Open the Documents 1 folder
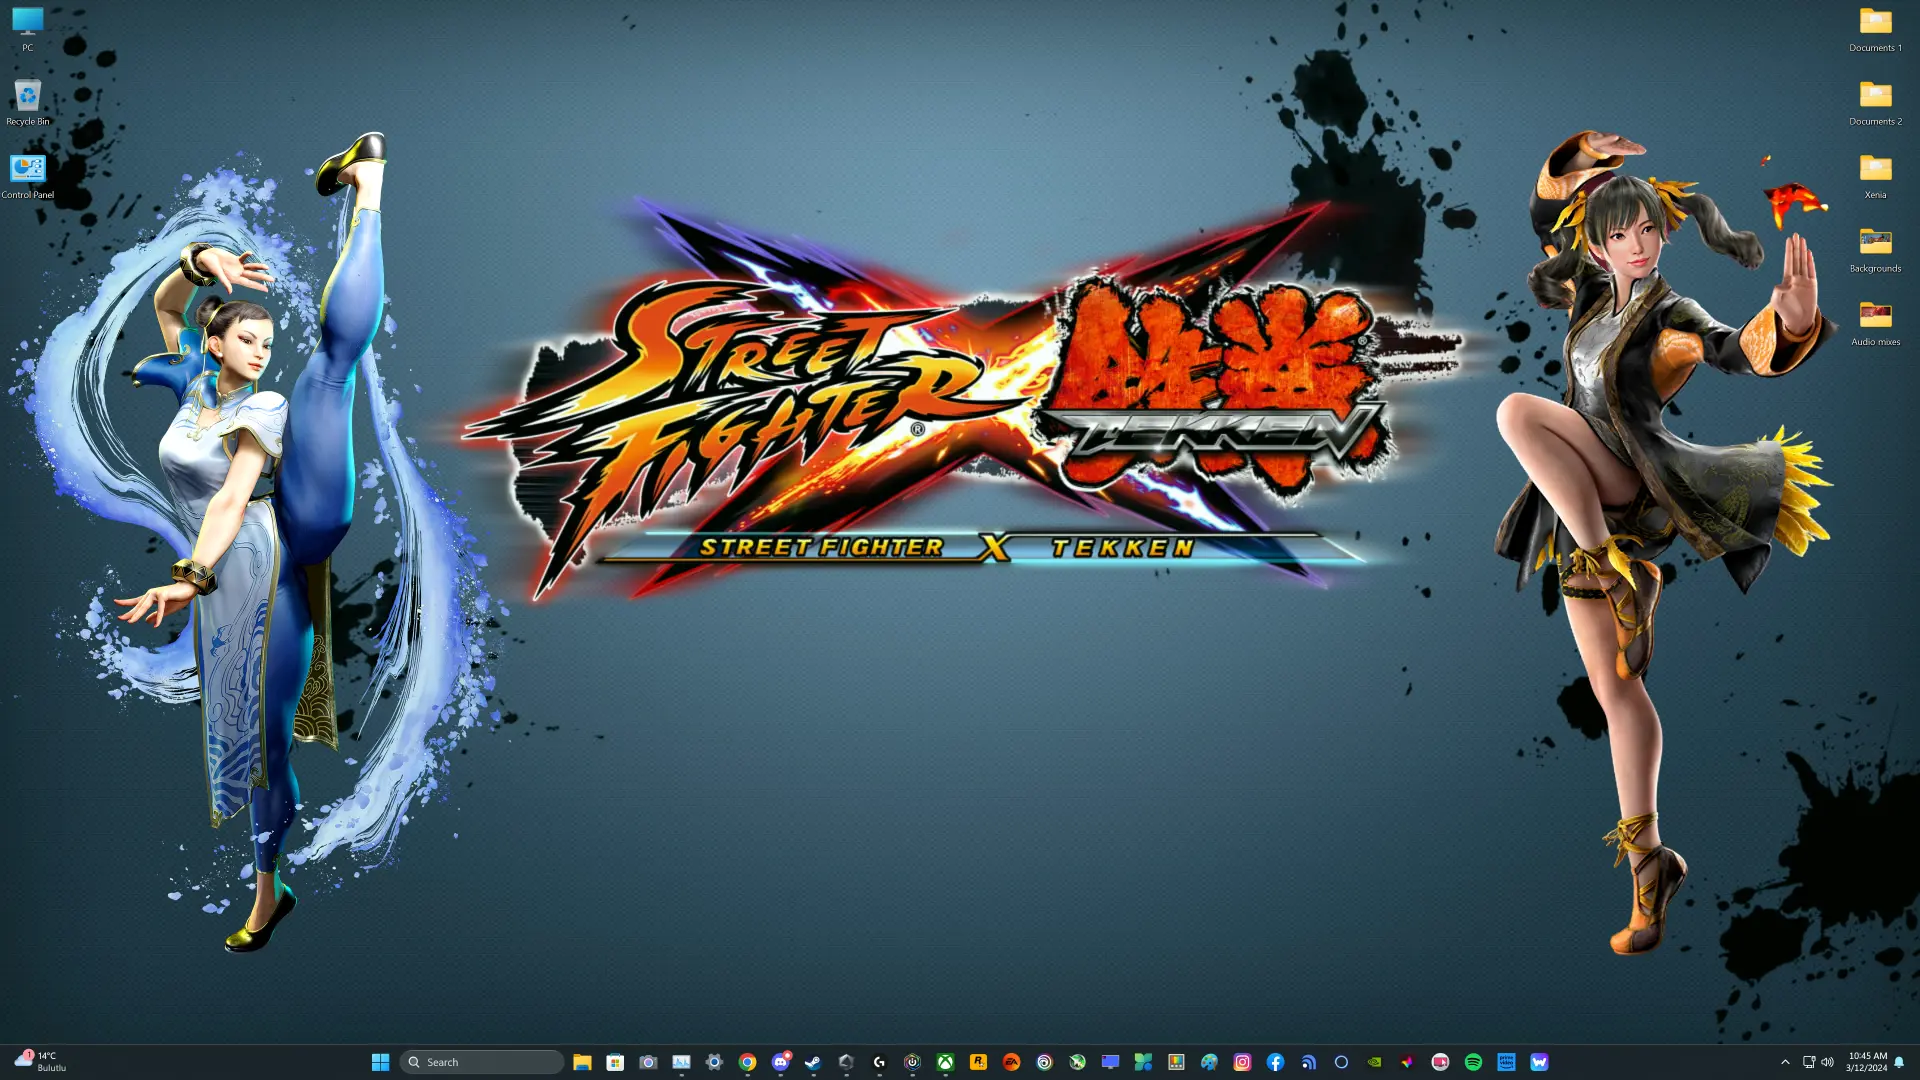 click(x=1875, y=29)
